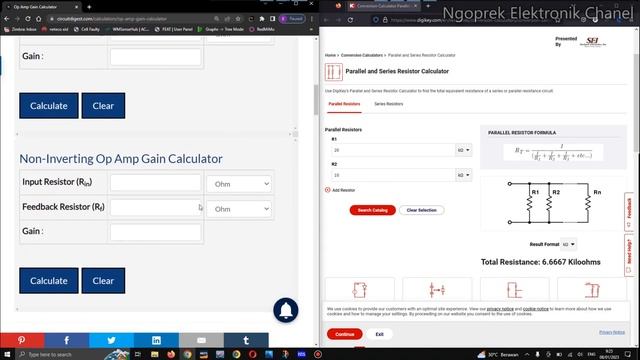
Task: Open File Explorer from the taskbar
Action: [154, 354]
